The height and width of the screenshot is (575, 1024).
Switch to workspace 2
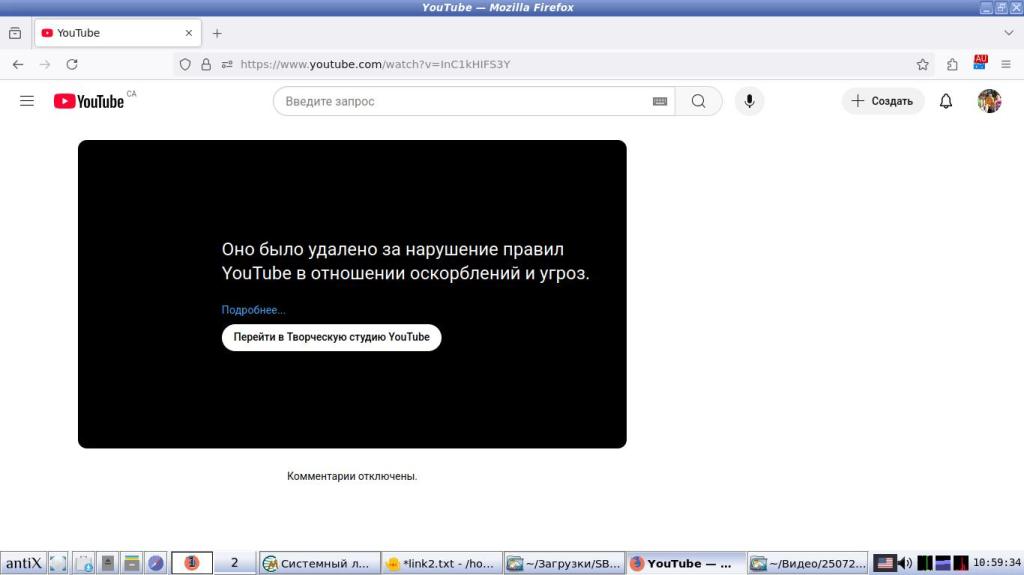click(x=234, y=563)
